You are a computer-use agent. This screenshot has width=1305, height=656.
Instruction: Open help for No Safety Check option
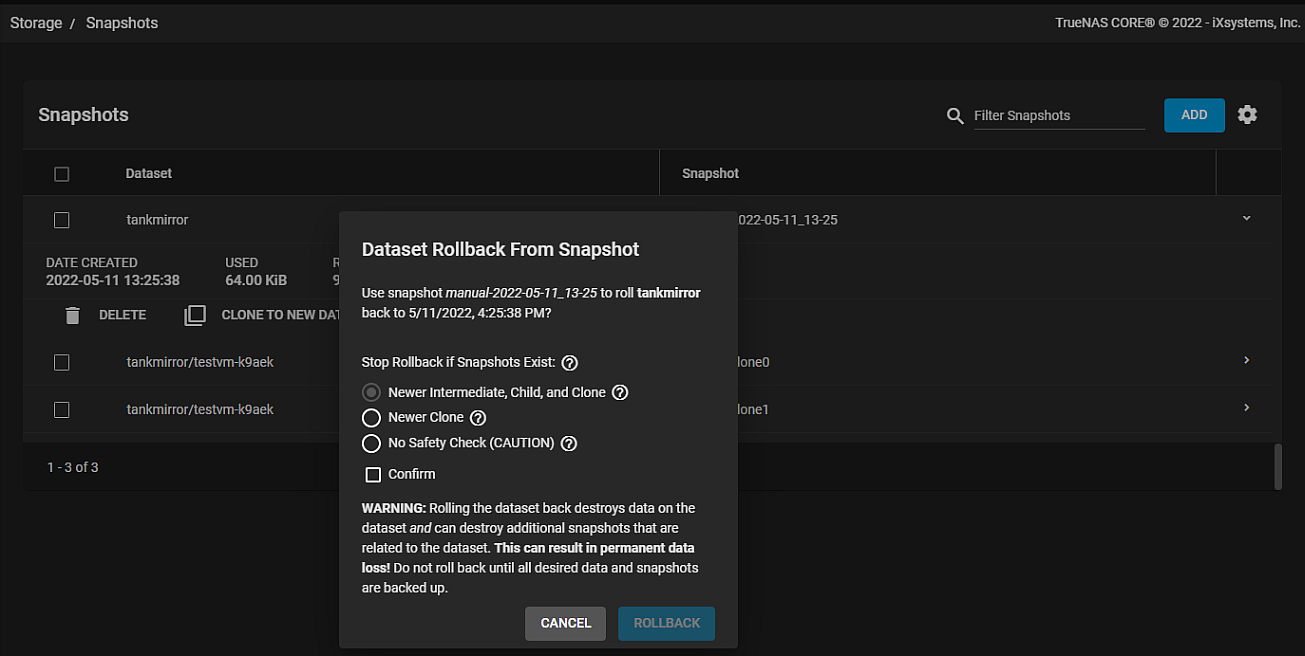pyautogui.click(x=568, y=443)
